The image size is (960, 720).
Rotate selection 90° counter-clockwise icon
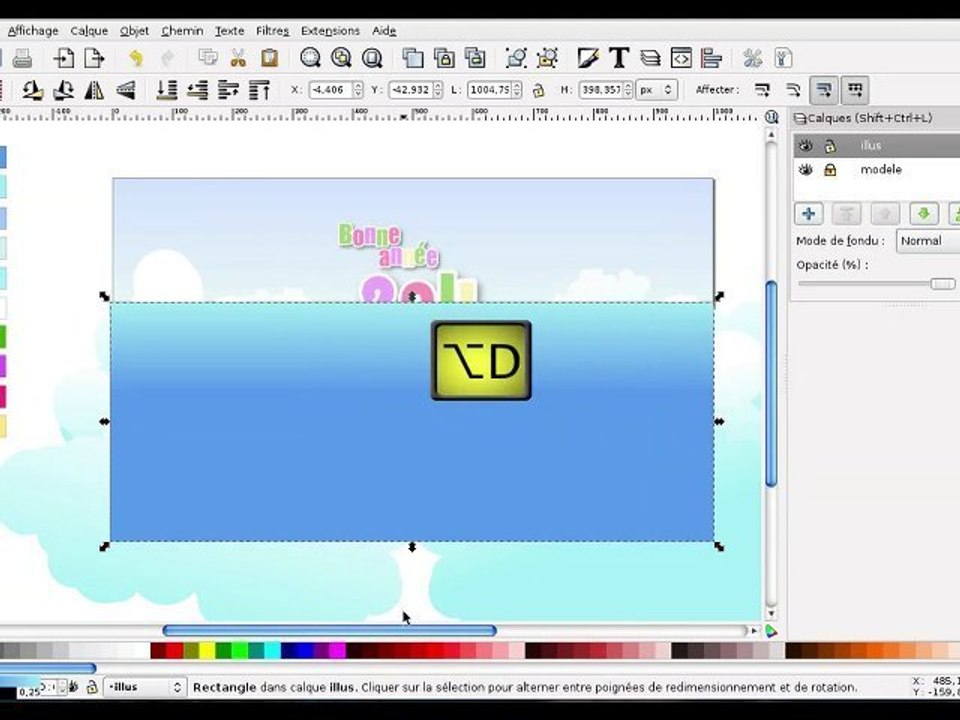33,91
